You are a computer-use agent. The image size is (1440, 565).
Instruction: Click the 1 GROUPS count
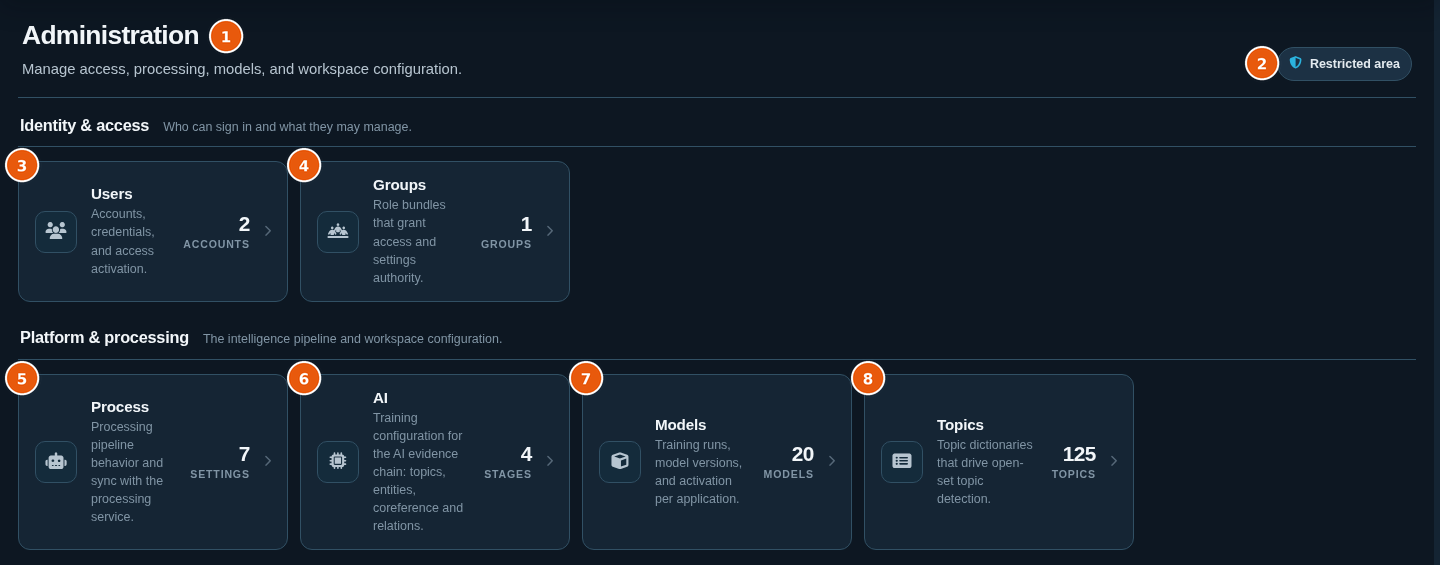pos(507,231)
